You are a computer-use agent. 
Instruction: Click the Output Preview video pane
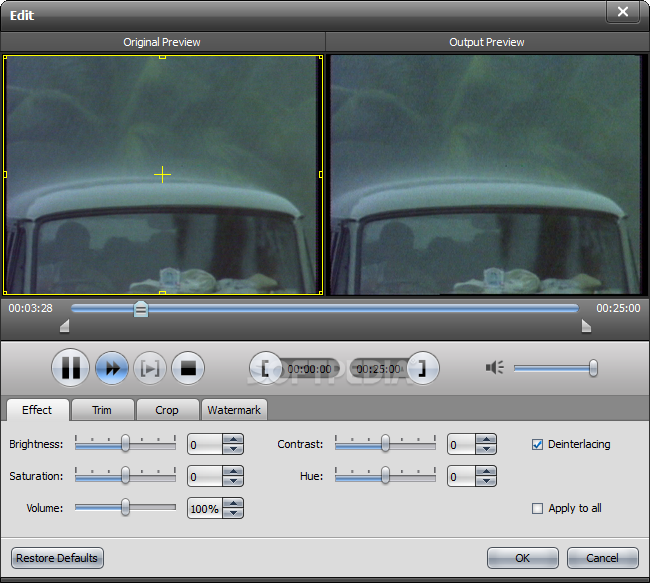pos(486,175)
